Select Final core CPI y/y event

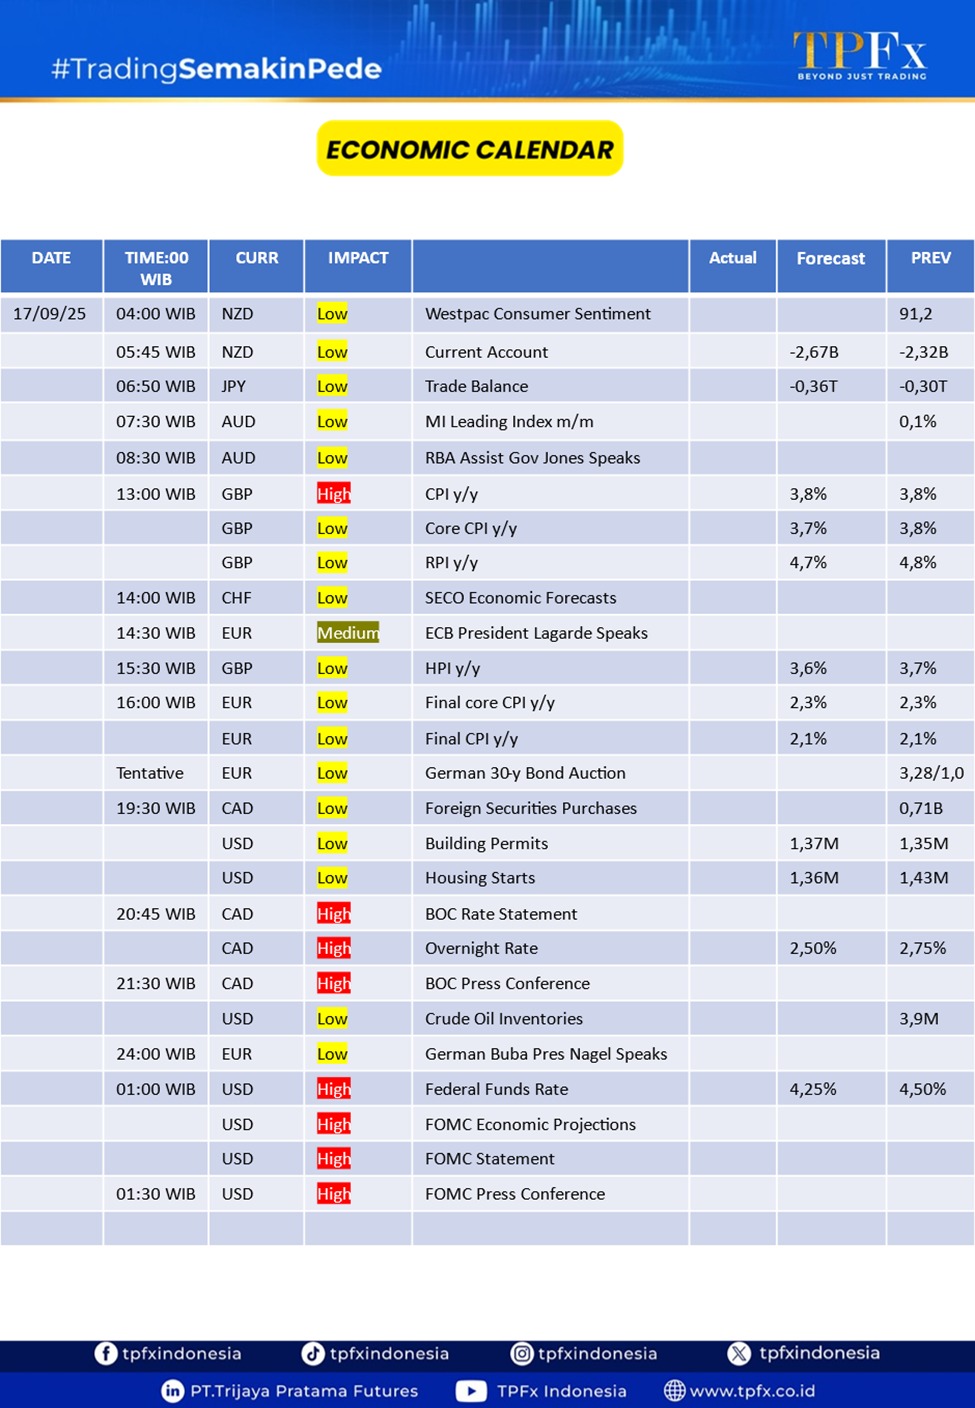[489, 703]
